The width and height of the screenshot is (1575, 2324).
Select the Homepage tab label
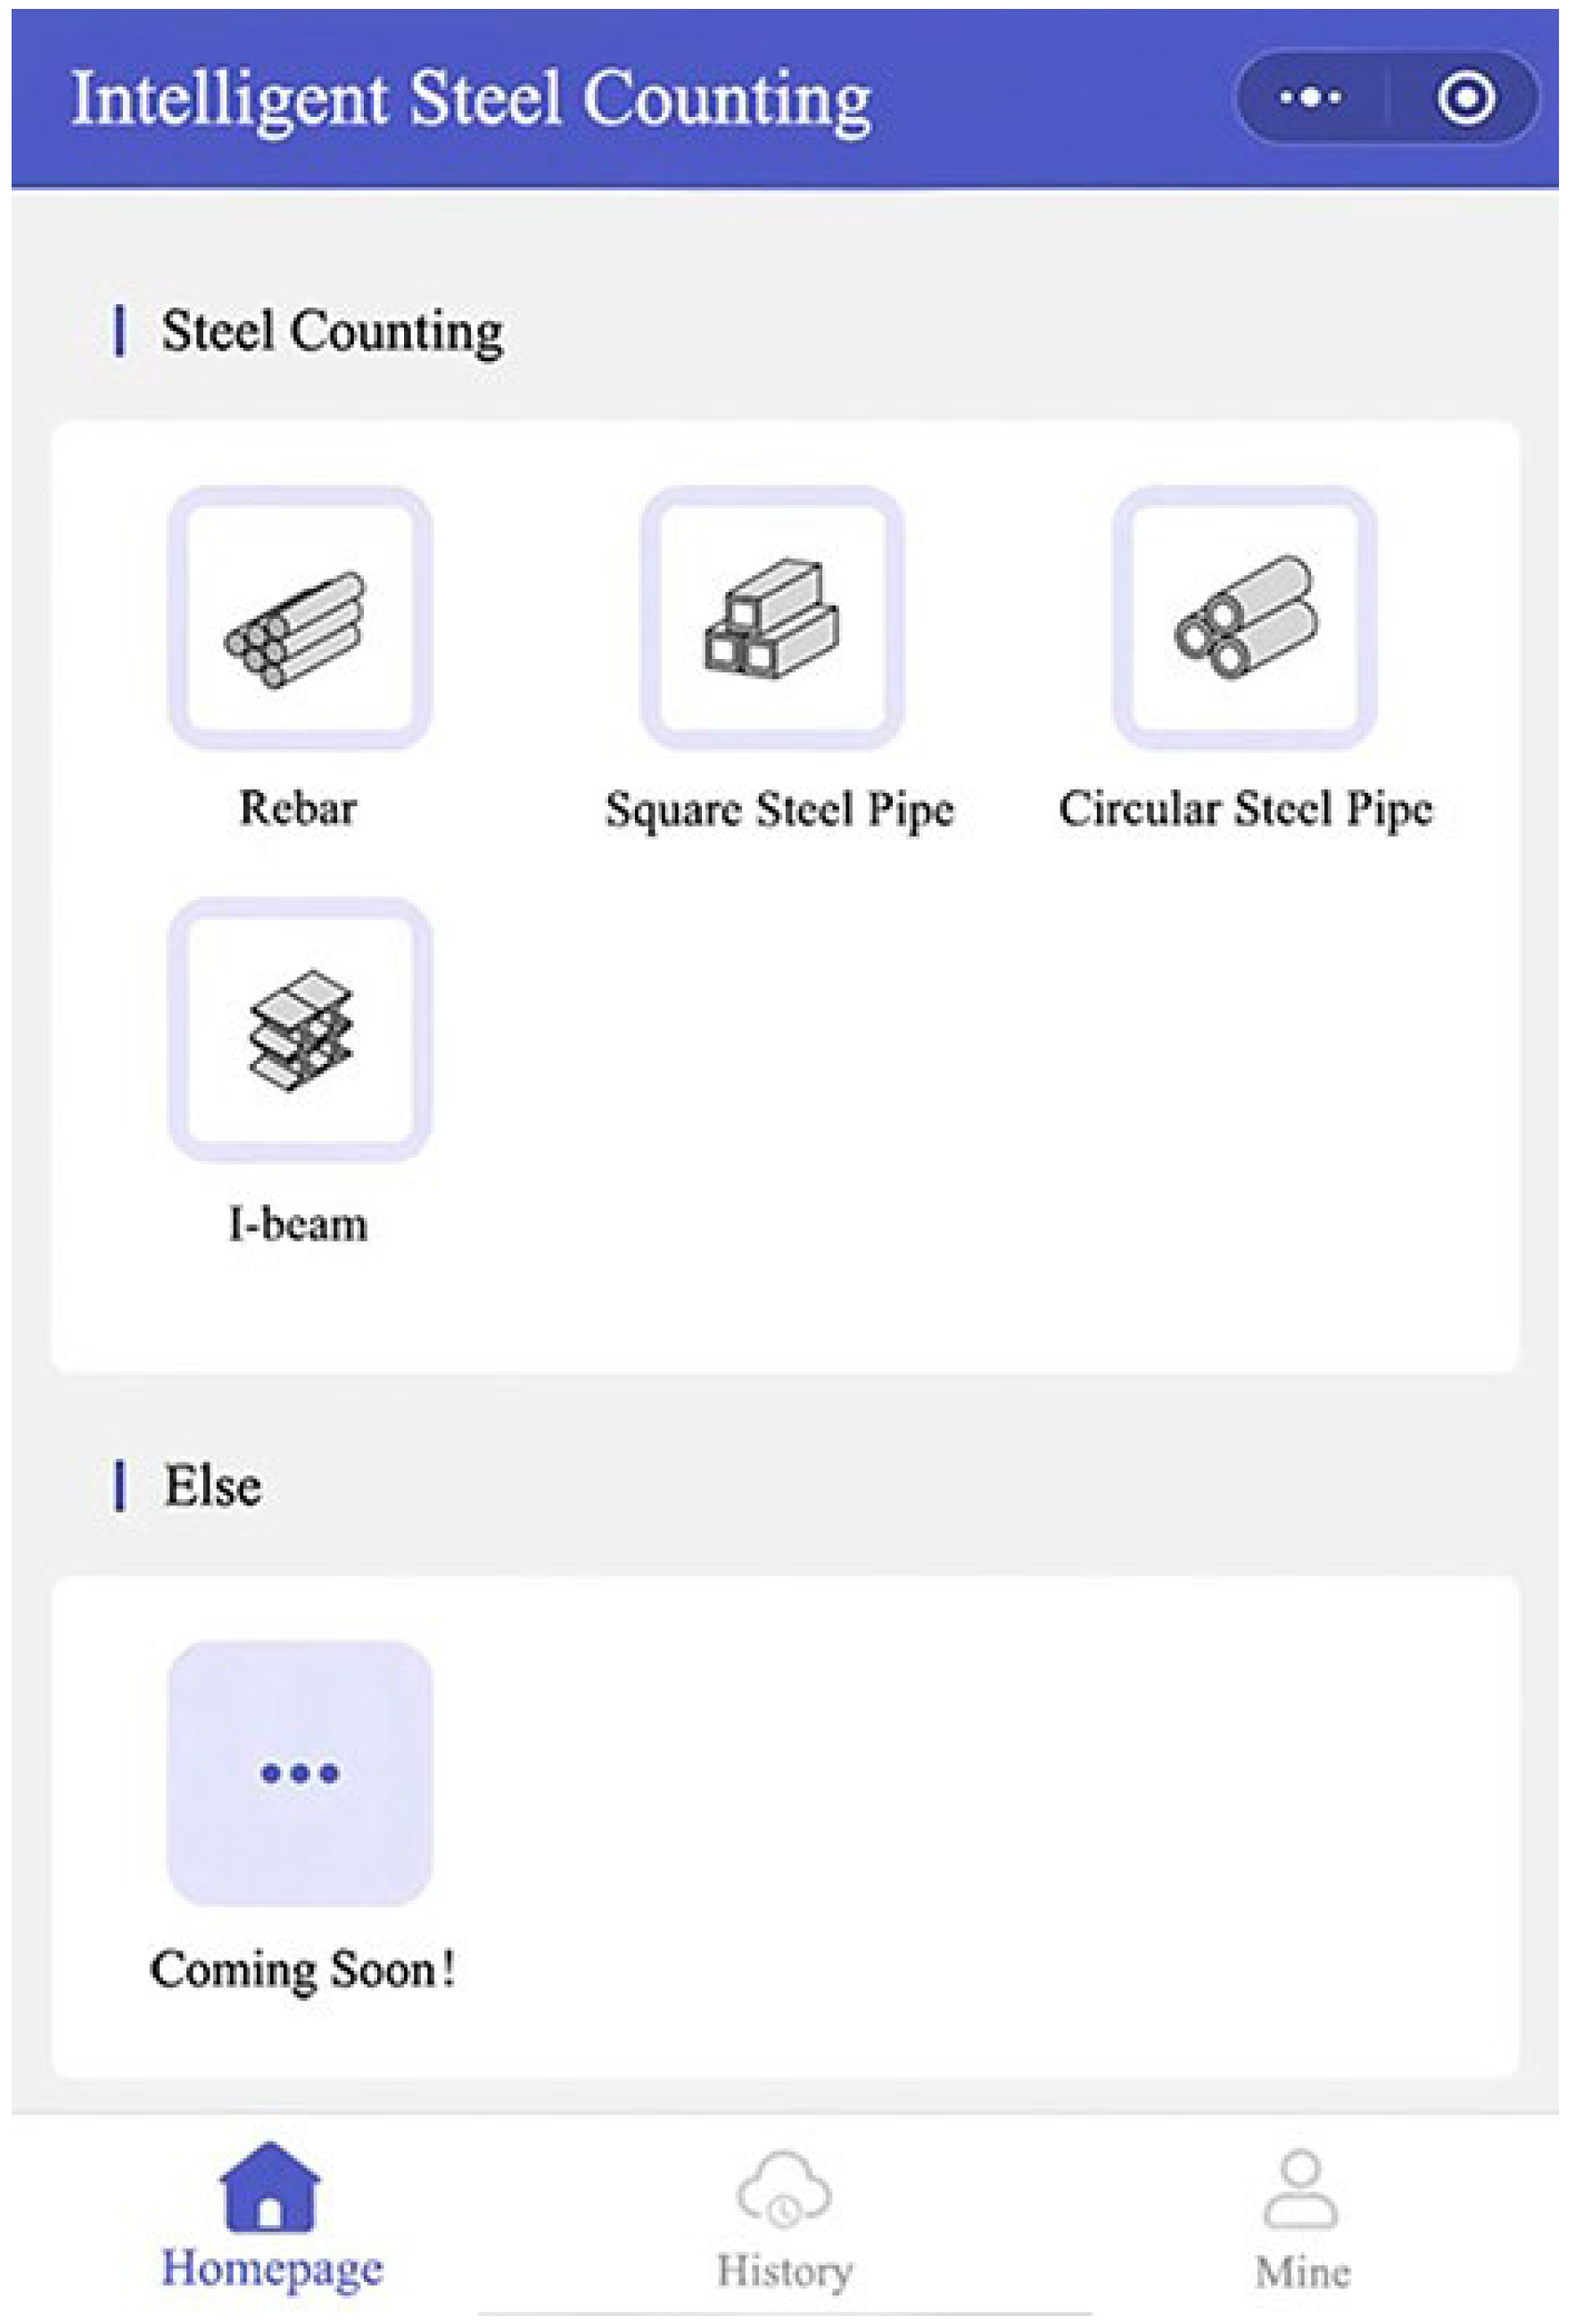click(272, 2269)
